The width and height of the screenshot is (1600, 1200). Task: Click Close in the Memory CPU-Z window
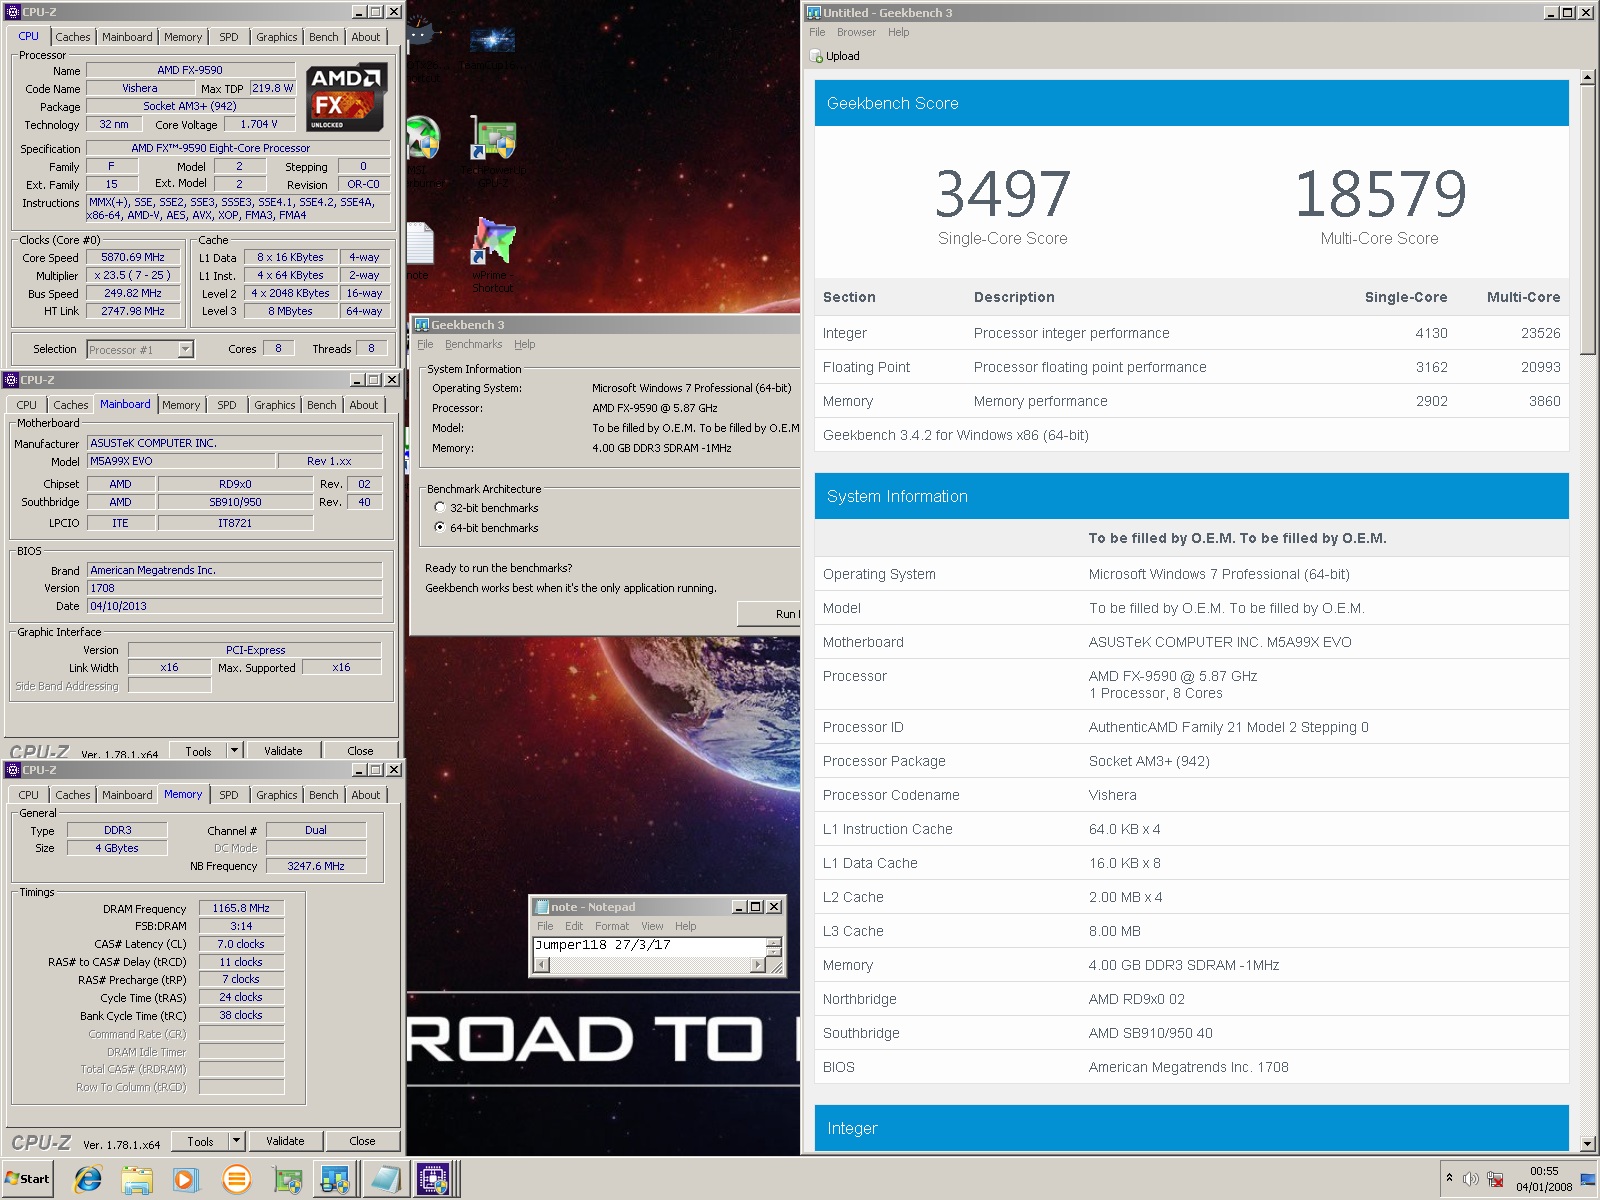[362, 1141]
